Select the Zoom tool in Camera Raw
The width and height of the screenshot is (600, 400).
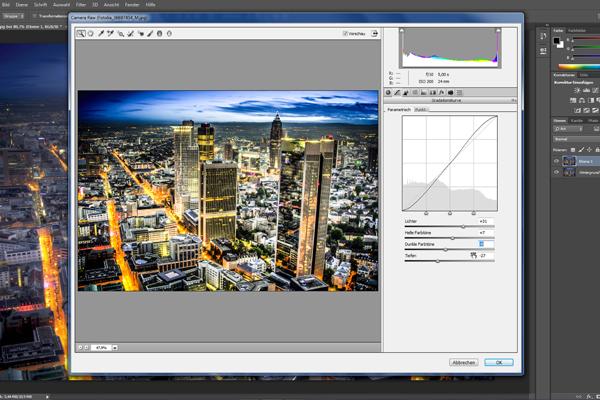point(82,33)
